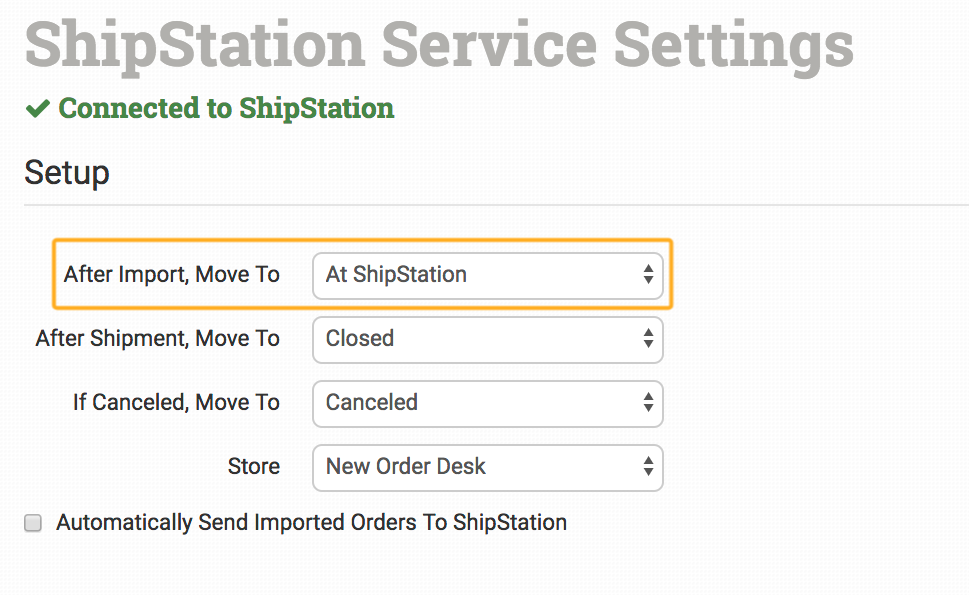Expand the If Canceled, Move To dropdown
Image resolution: width=969 pixels, height=595 pixels.
point(487,403)
